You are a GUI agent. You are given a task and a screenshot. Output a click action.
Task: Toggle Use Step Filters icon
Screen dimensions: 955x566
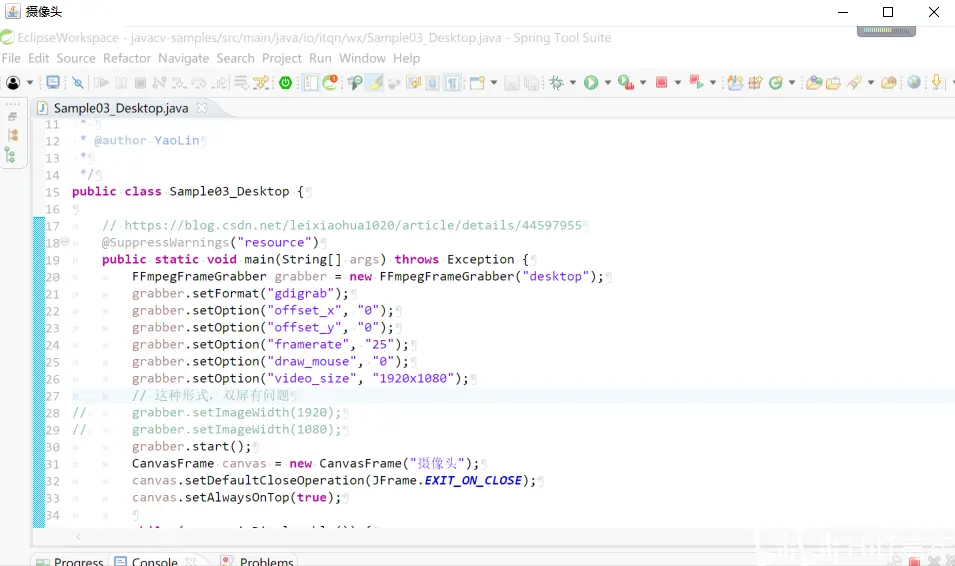262,82
